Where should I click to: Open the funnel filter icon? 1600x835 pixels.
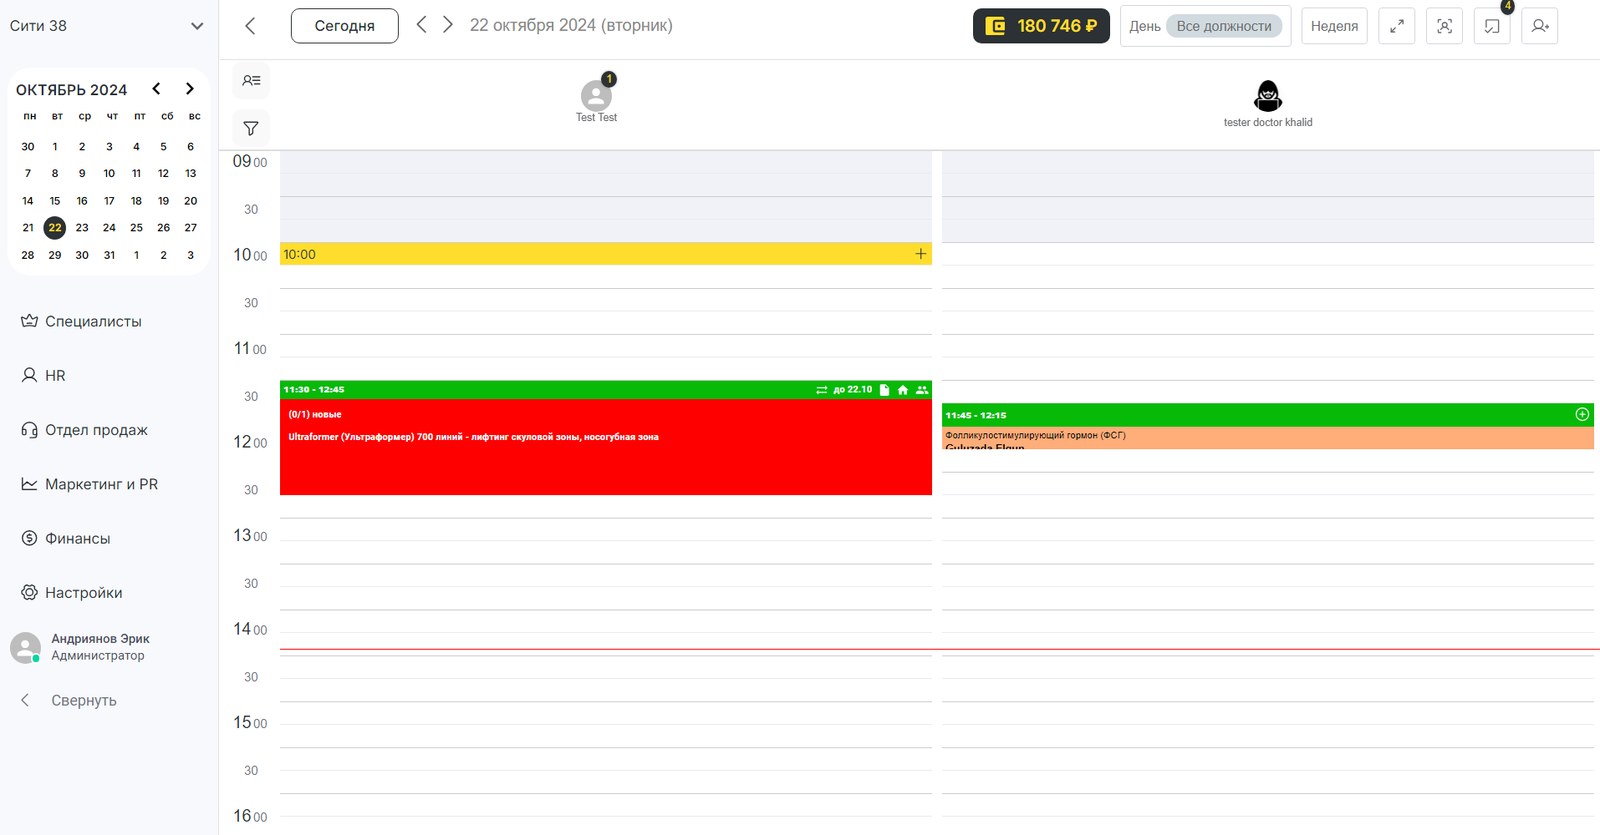click(x=251, y=128)
